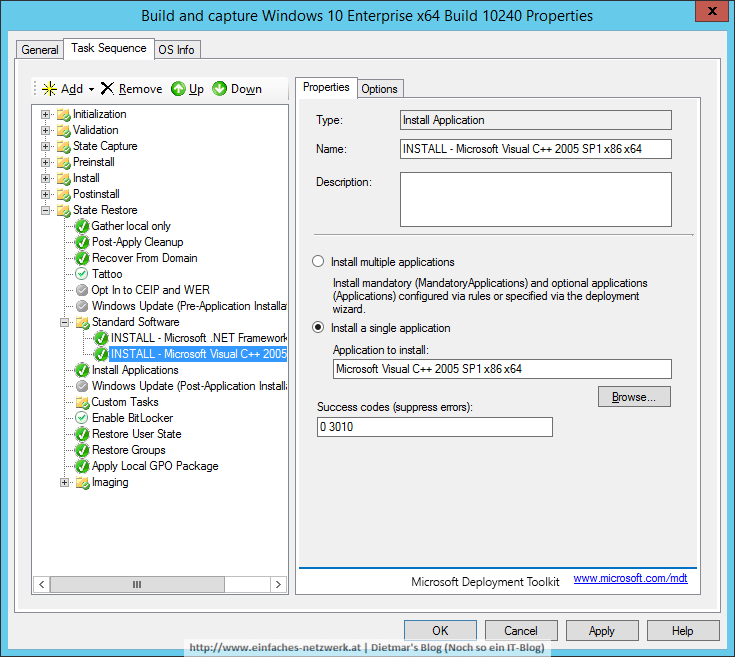735x657 pixels.
Task: Click the tree horizontal scrollbar thumb
Action: tap(137, 584)
